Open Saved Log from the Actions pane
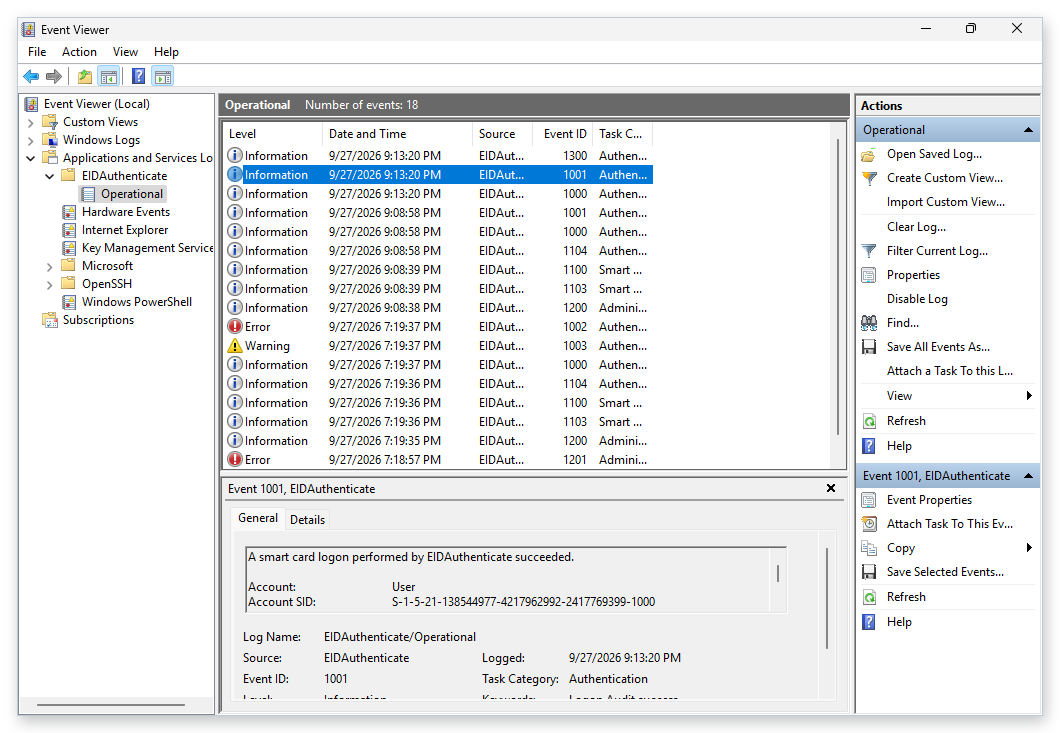1060x733 pixels. coord(934,154)
